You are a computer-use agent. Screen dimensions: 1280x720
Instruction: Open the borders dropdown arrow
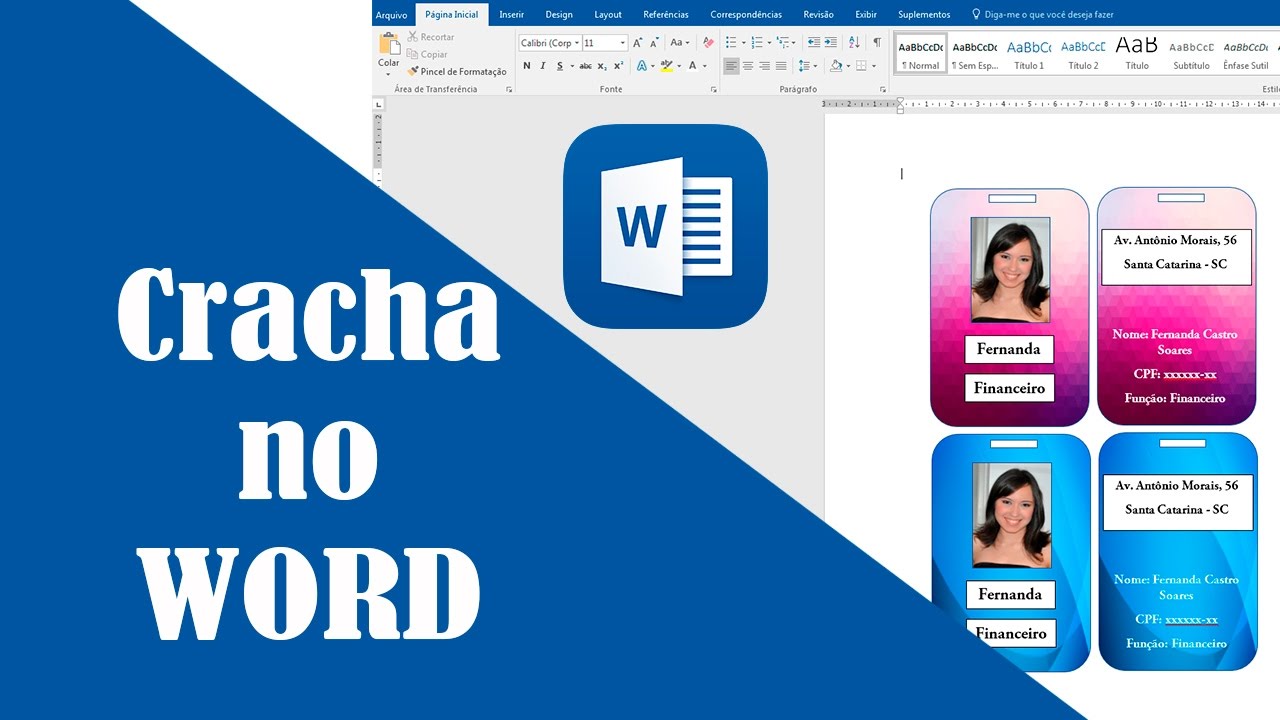click(x=873, y=66)
